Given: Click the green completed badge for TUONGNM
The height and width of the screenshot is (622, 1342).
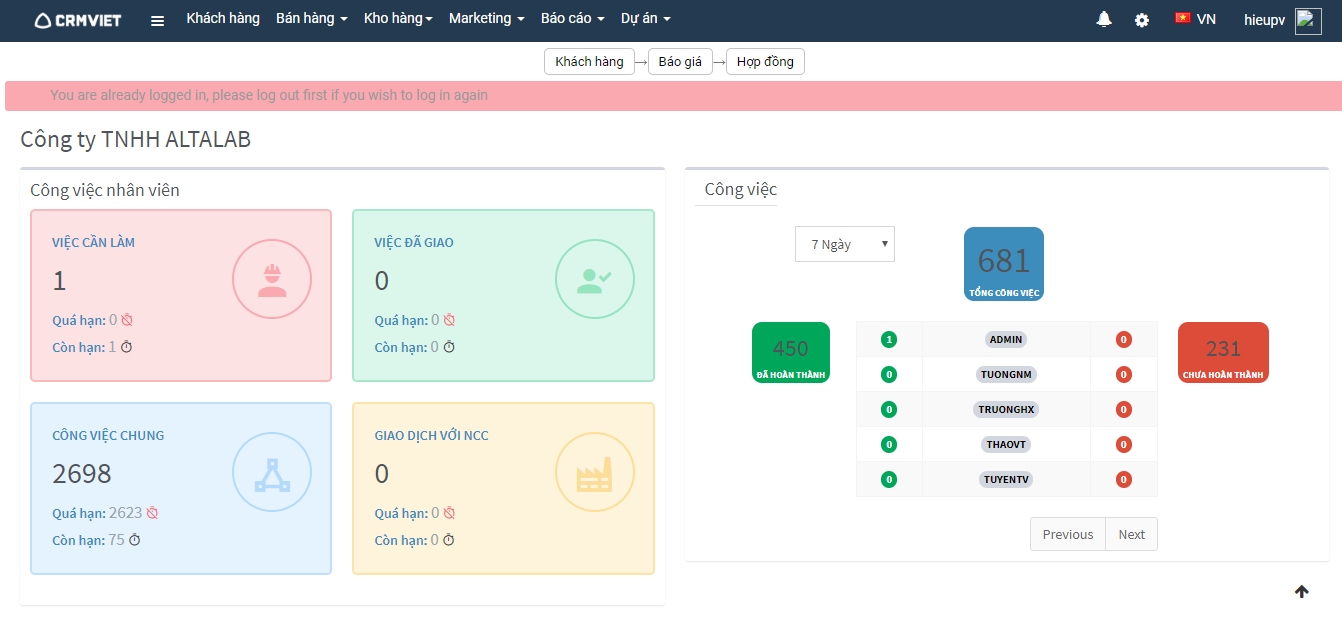Looking at the screenshot, I should coord(889,374).
